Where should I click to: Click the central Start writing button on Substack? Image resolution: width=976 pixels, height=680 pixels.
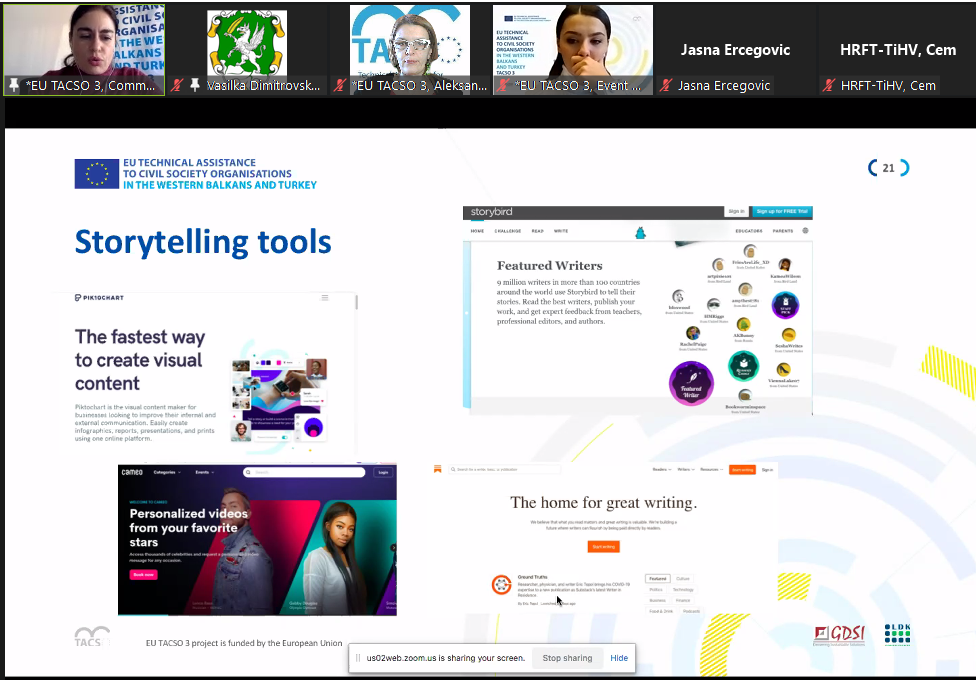[x=603, y=547]
